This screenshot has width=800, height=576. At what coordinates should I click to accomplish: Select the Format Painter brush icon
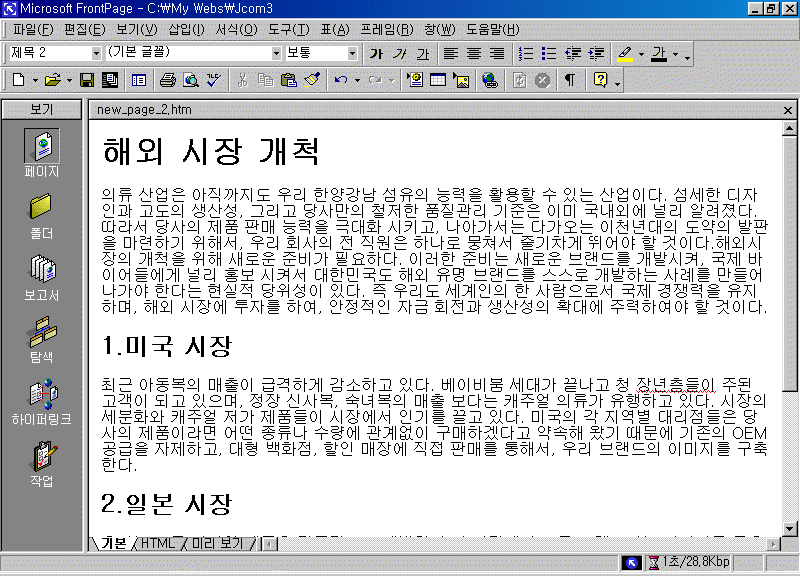312,80
